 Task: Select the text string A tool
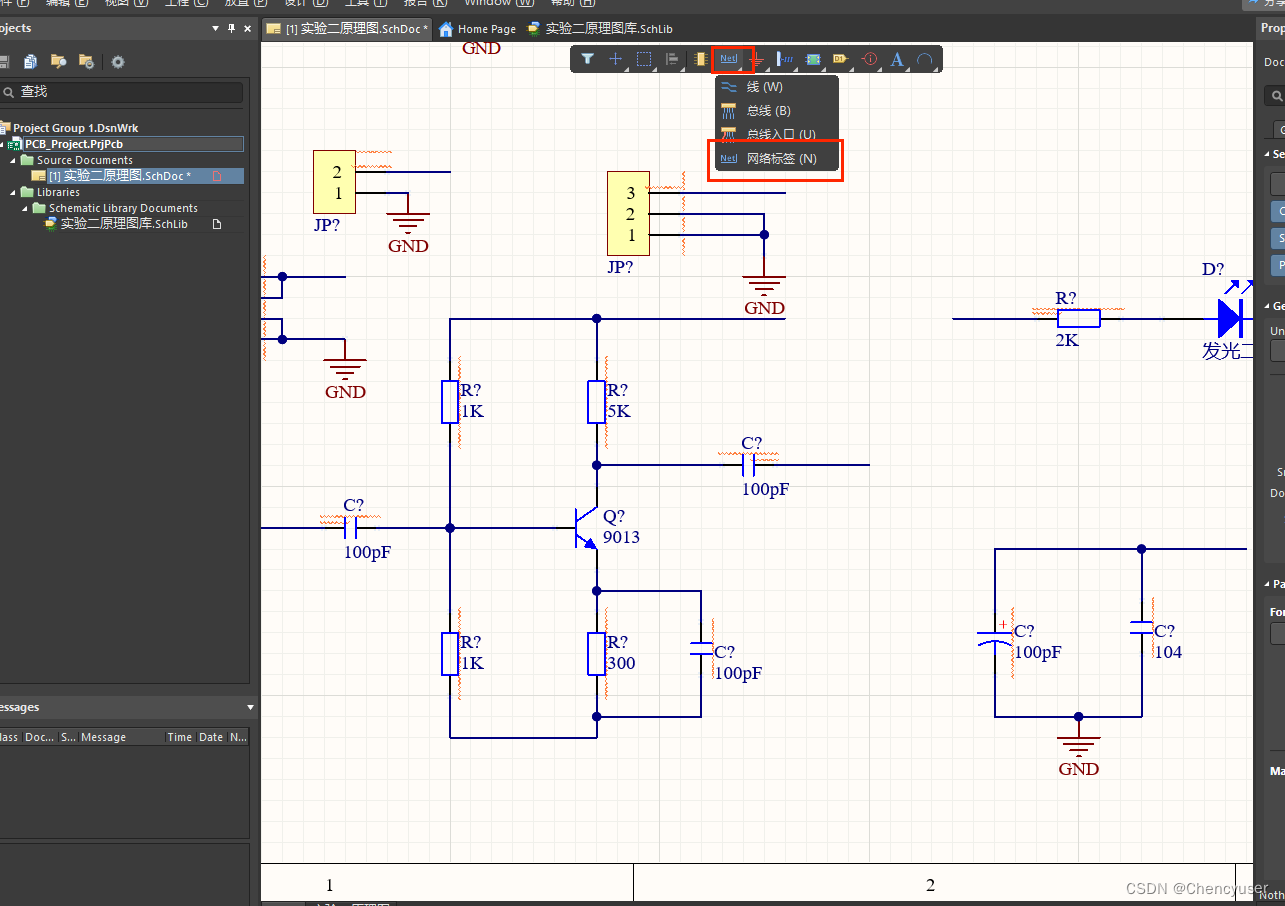897,59
